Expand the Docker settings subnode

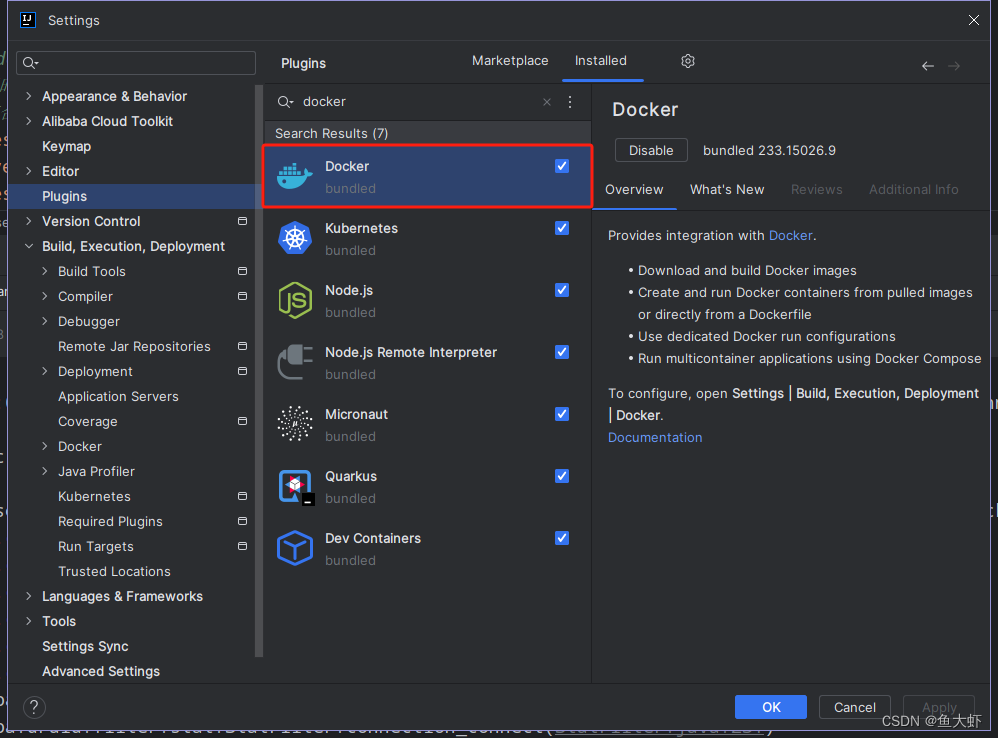[x=45, y=446]
